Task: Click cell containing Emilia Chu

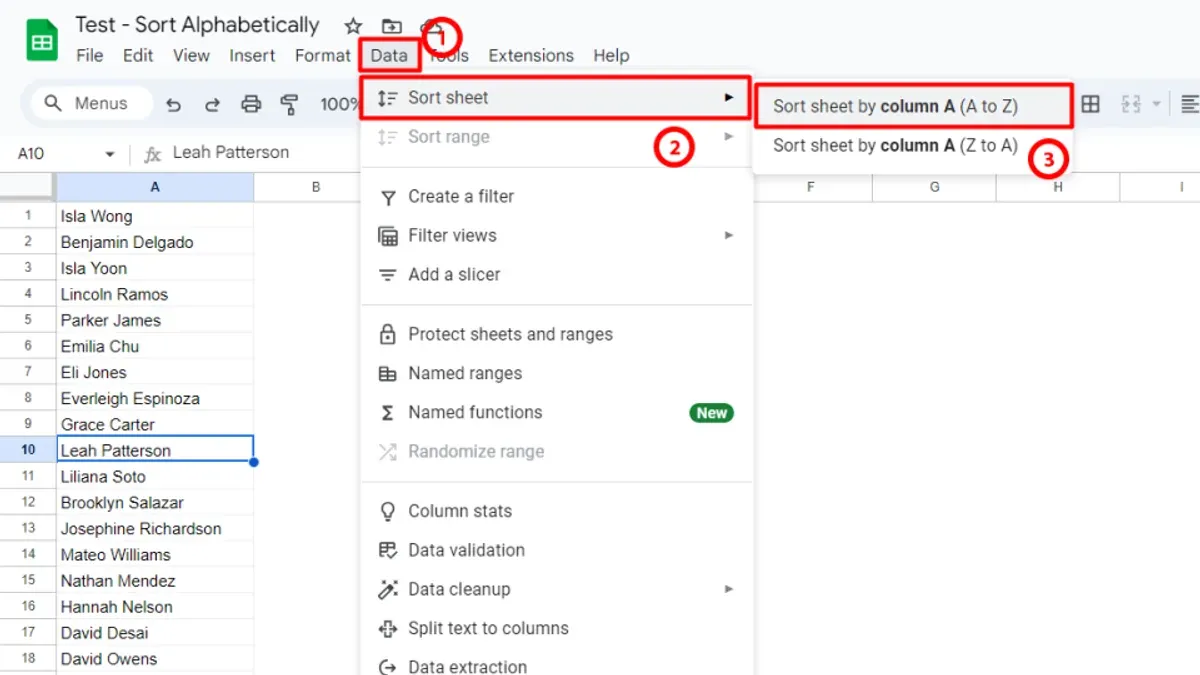Action: tap(155, 346)
